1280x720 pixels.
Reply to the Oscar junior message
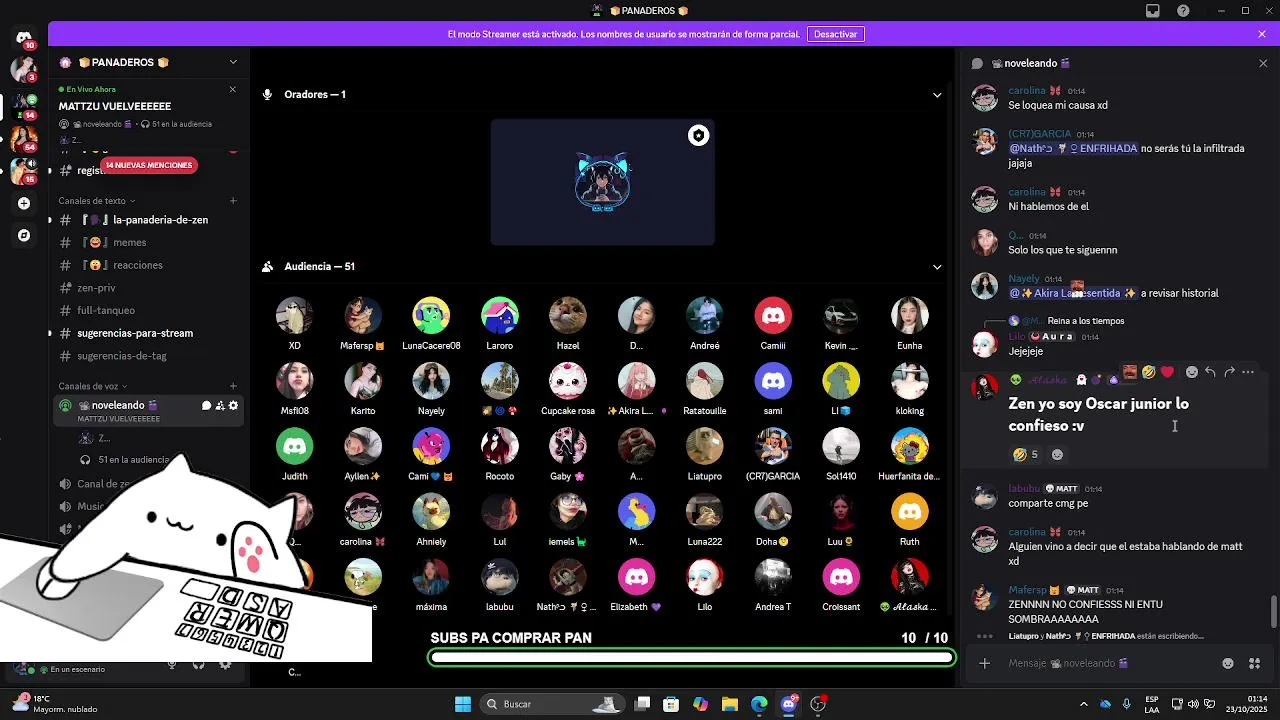(x=1210, y=372)
